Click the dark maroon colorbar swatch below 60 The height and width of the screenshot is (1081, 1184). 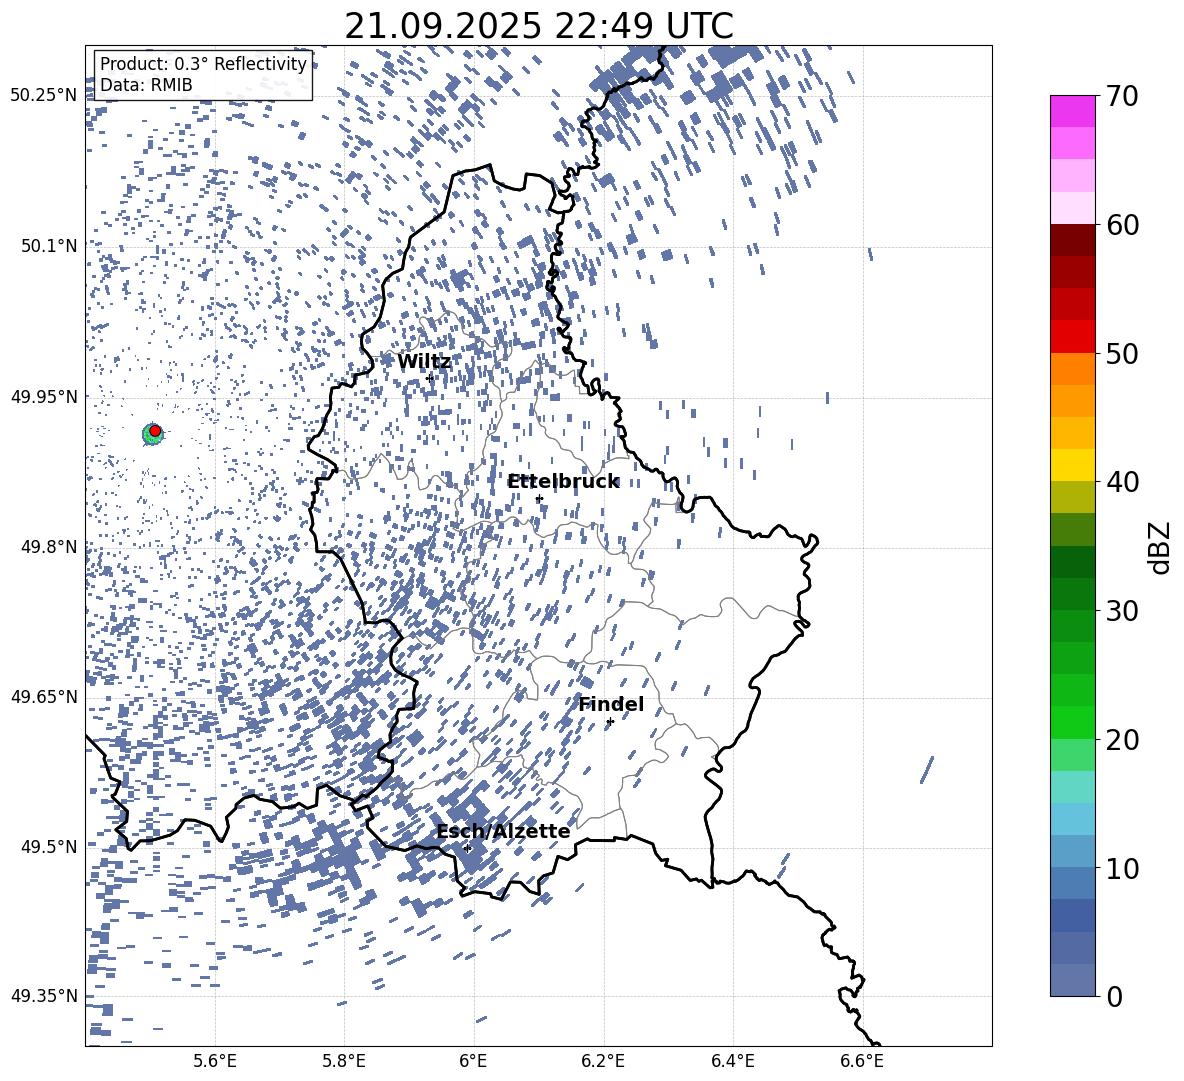pos(1073,240)
